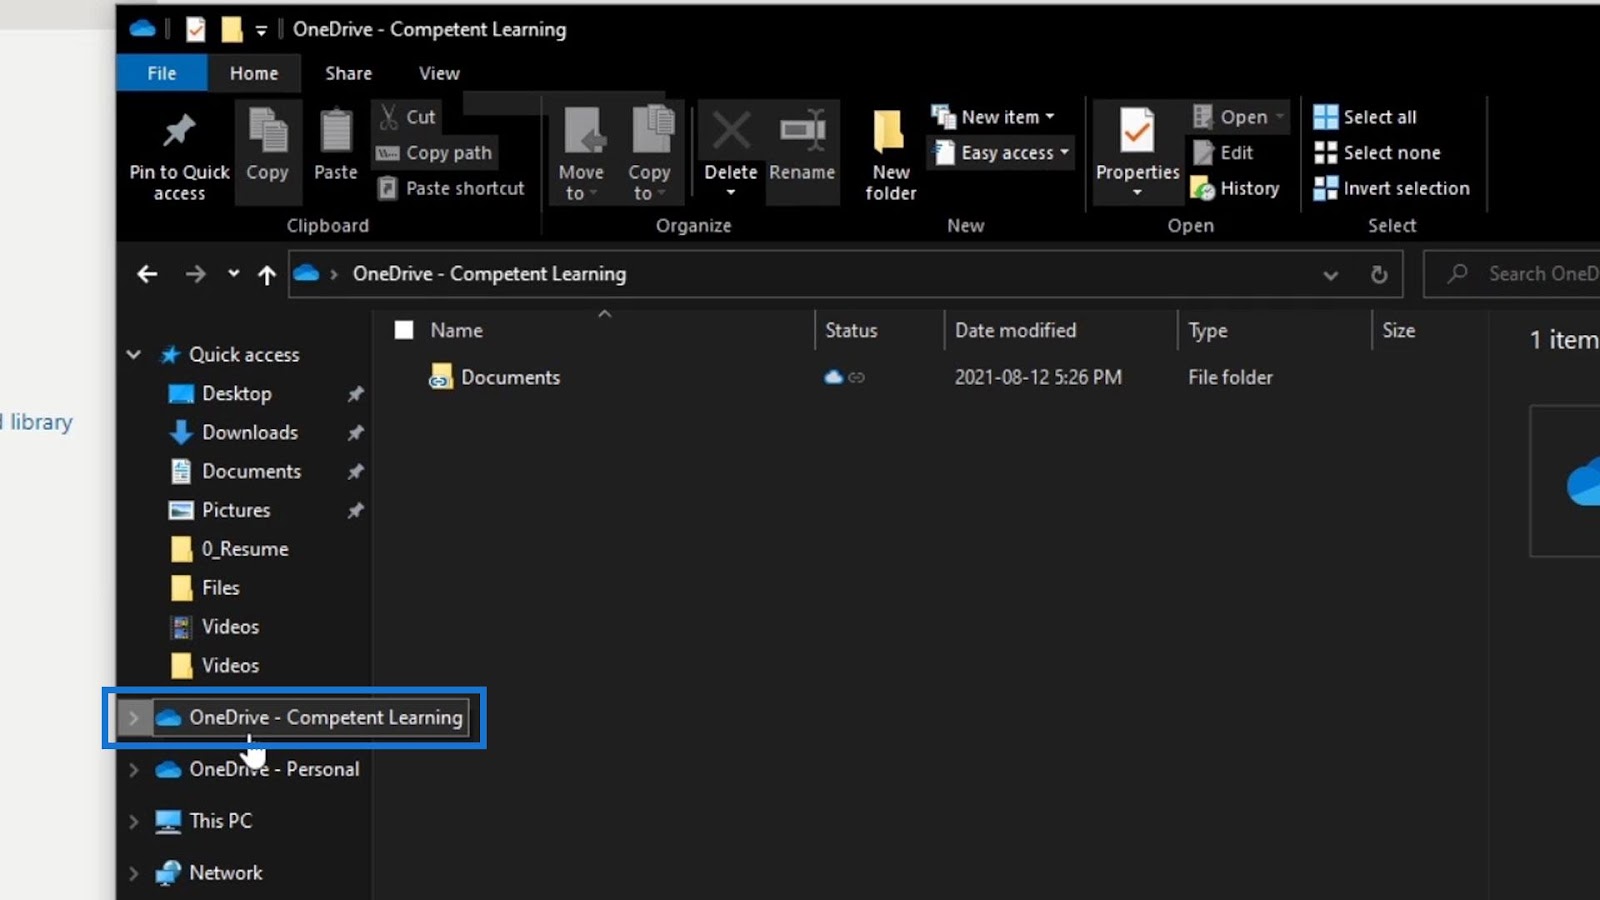Select OneDrive - Personal in sidebar
The height and width of the screenshot is (900, 1600).
274,769
